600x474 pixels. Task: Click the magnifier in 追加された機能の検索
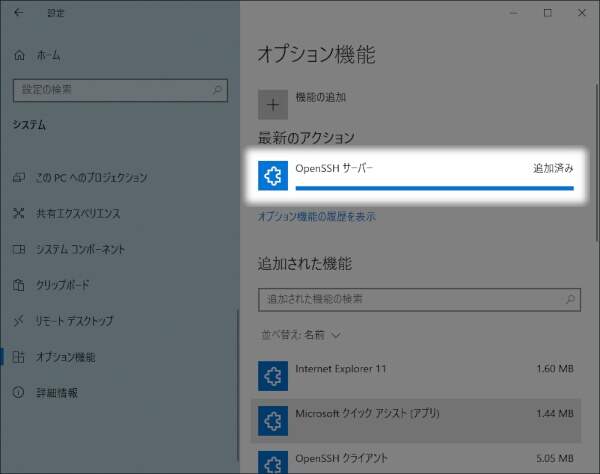[570, 299]
